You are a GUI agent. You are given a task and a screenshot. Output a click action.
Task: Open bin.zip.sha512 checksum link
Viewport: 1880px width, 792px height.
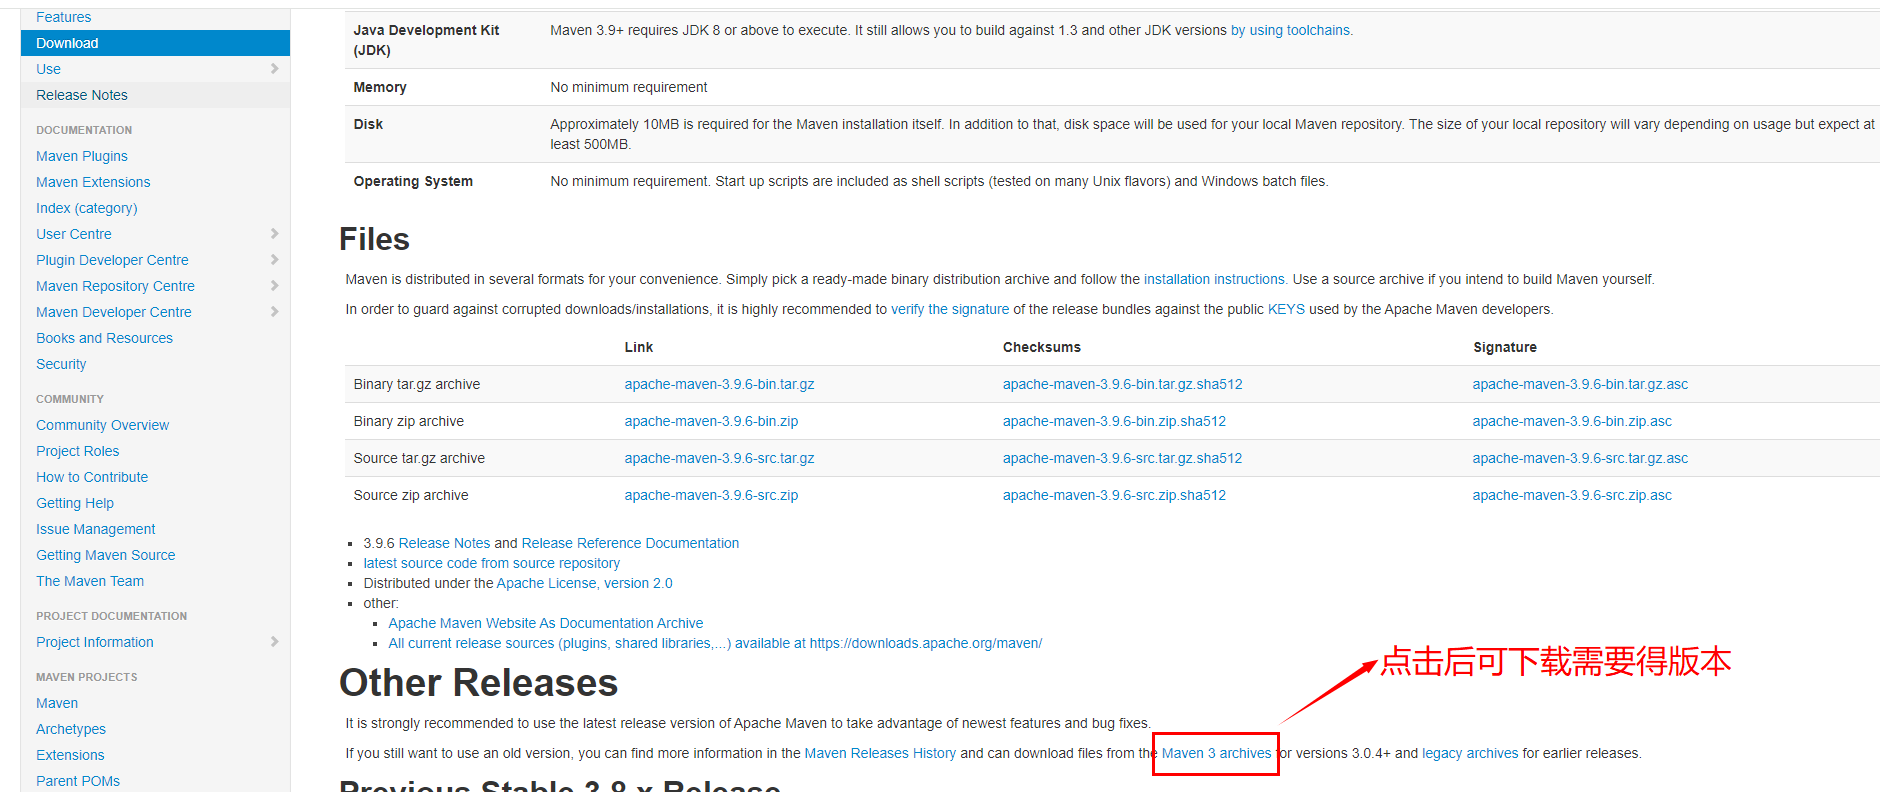(x=1114, y=421)
